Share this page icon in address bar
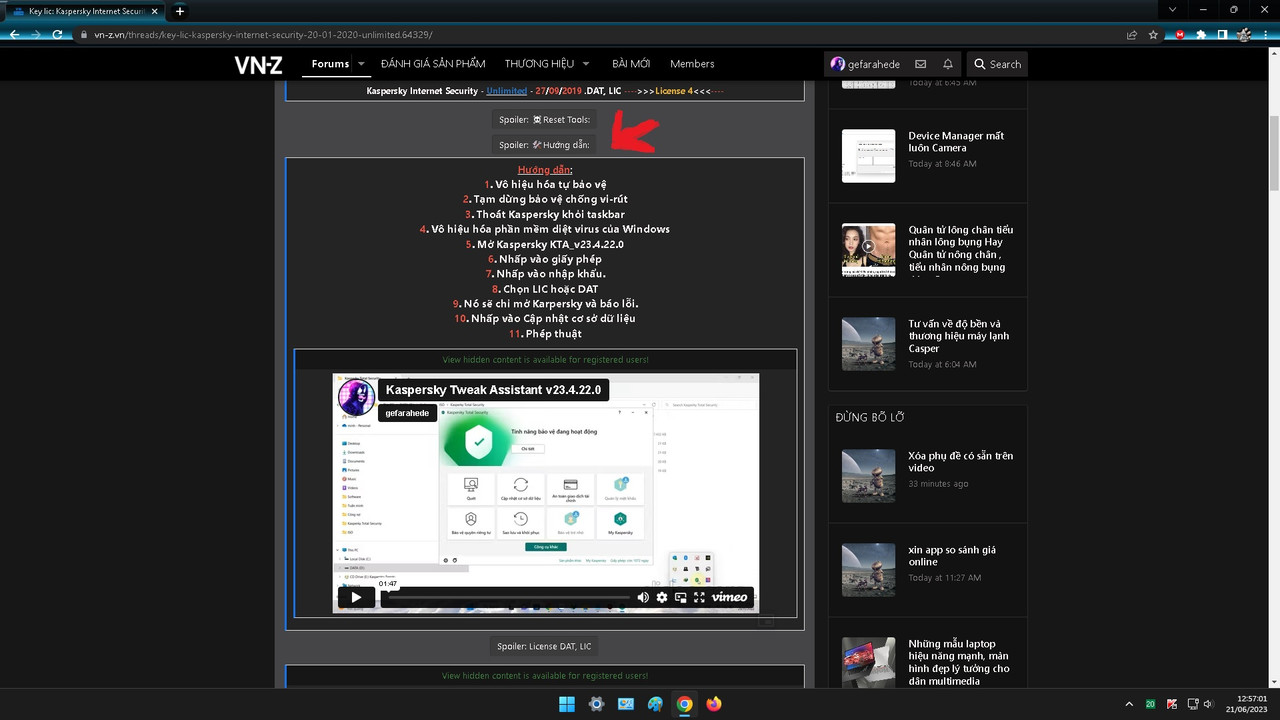The height and width of the screenshot is (720, 1280). (1131, 34)
